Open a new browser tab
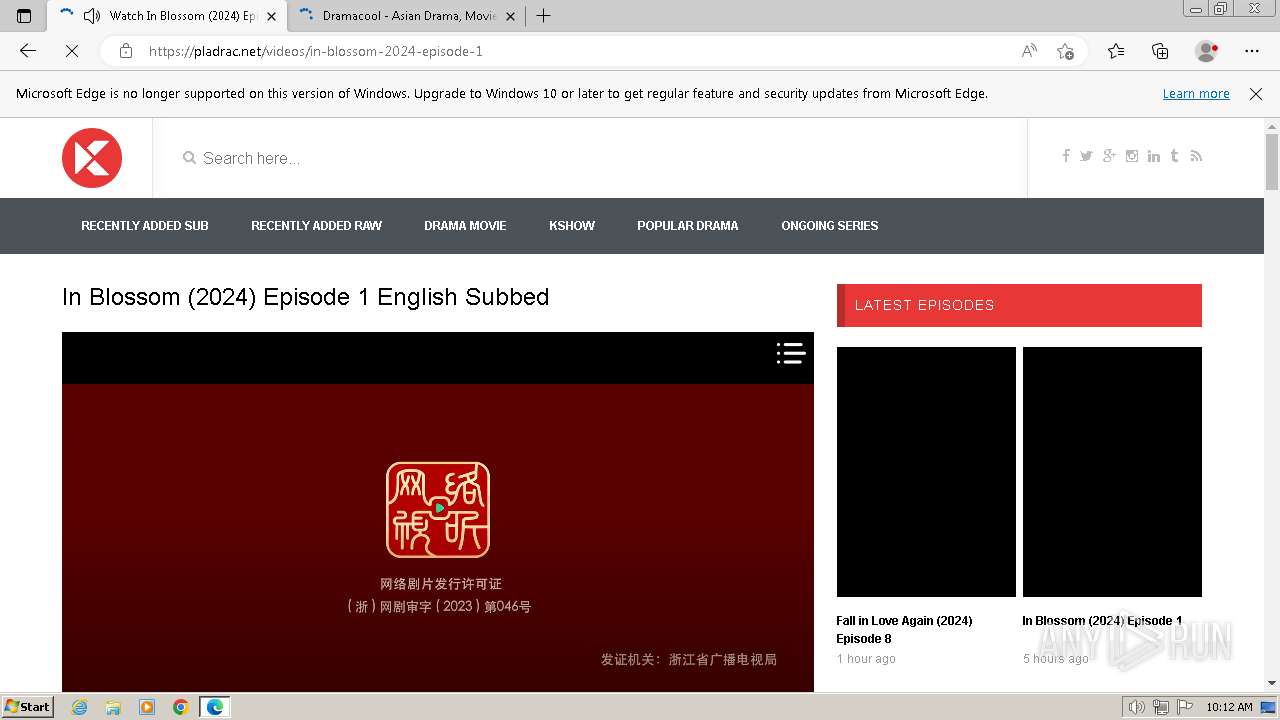The height and width of the screenshot is (720, 1280). 543,16
